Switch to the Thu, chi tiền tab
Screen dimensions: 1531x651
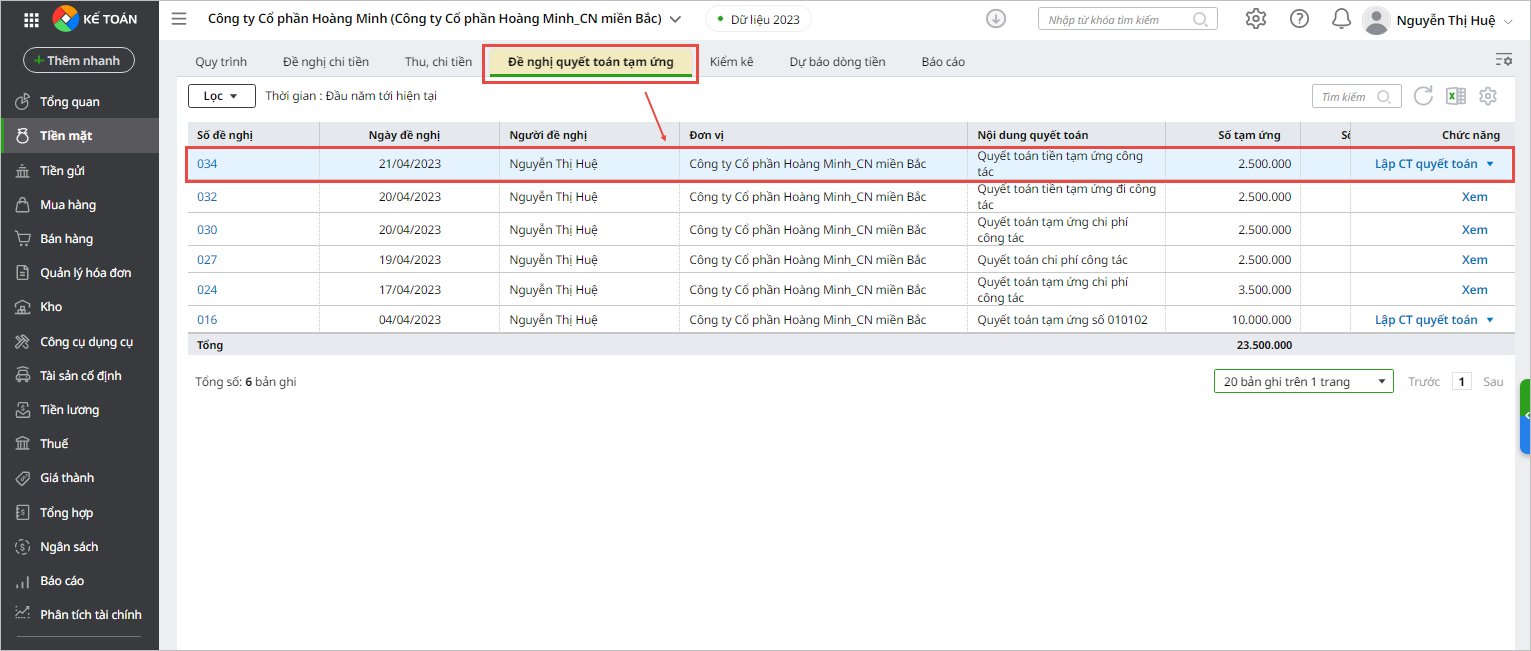[x=438, y=62]
